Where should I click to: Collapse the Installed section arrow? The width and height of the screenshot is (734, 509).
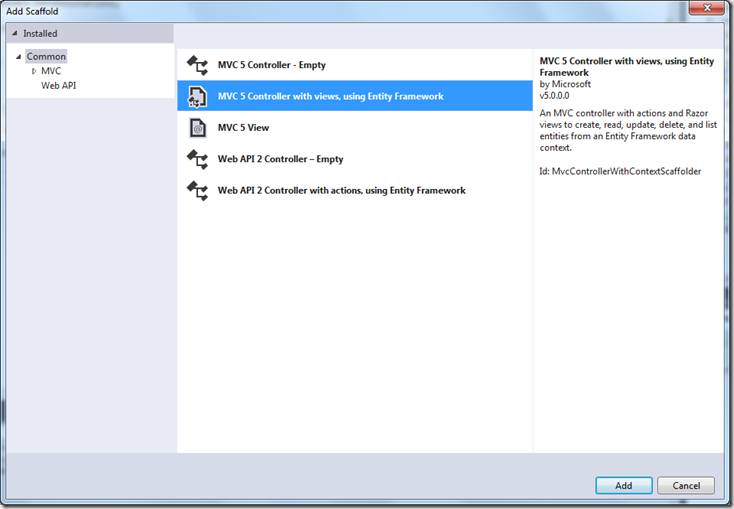click(15, 33)
